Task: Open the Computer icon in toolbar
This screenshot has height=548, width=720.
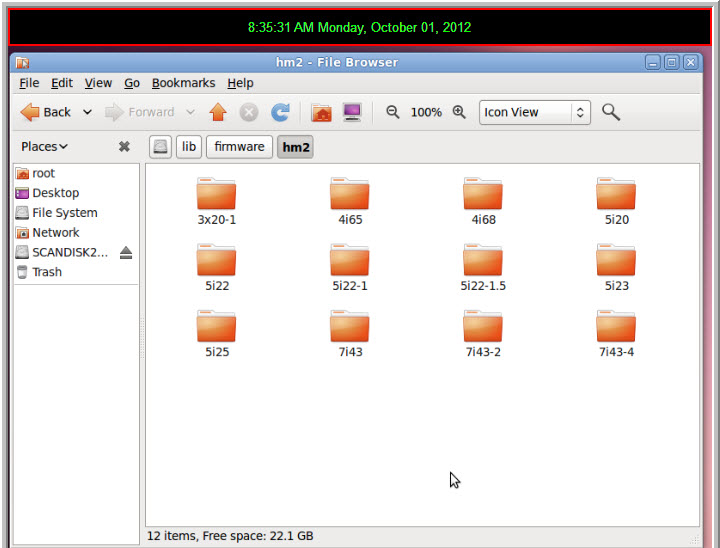Action: click(x=352, y=113)
